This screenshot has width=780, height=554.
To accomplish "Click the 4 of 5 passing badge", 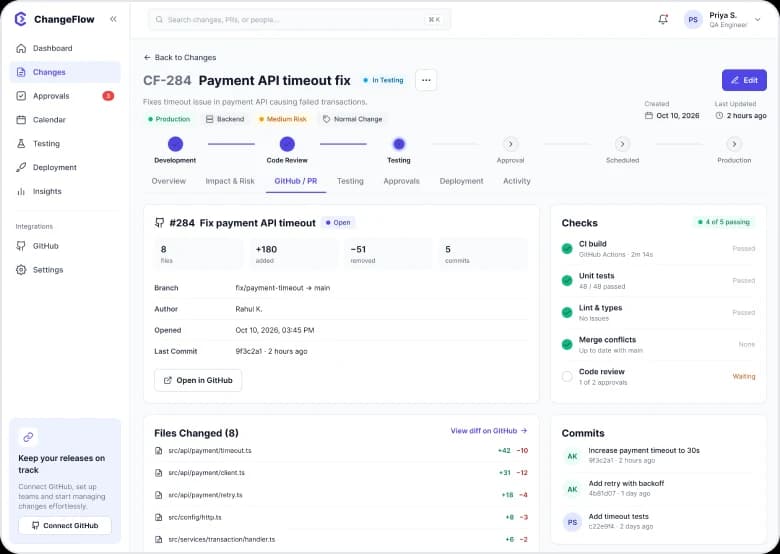I will (724, 222).
